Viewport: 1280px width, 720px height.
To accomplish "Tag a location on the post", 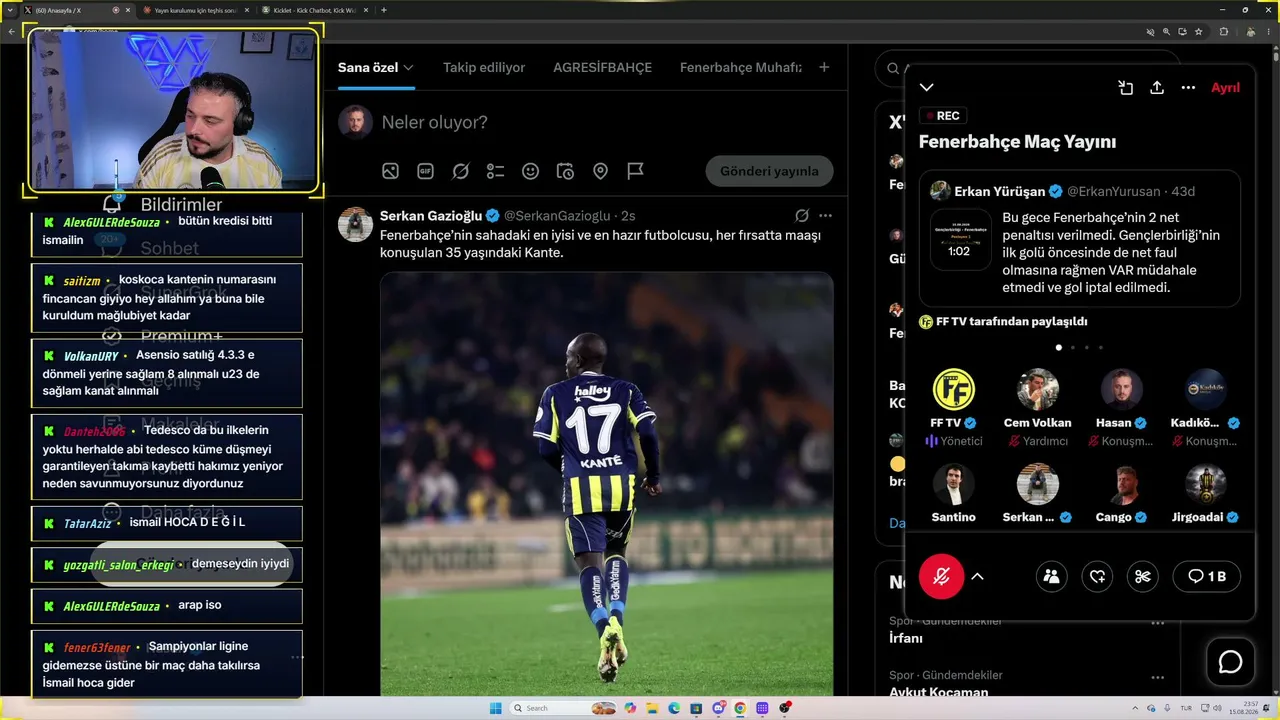I will (x=600, y=171).
